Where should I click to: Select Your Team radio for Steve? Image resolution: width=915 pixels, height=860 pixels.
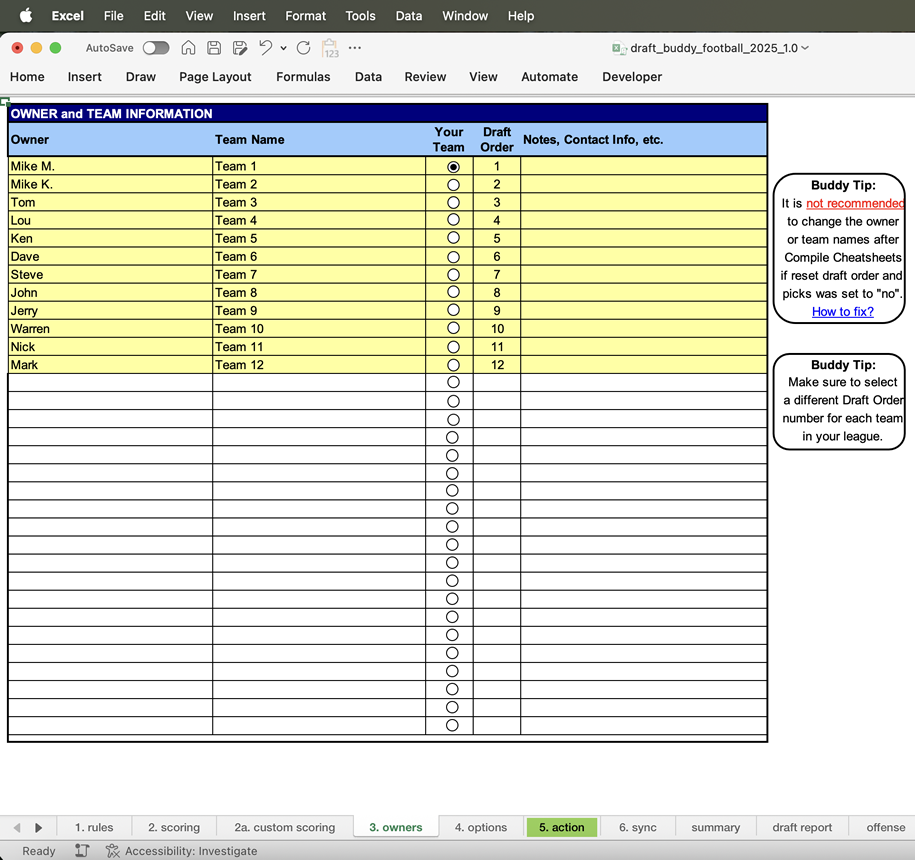(453, 274)
